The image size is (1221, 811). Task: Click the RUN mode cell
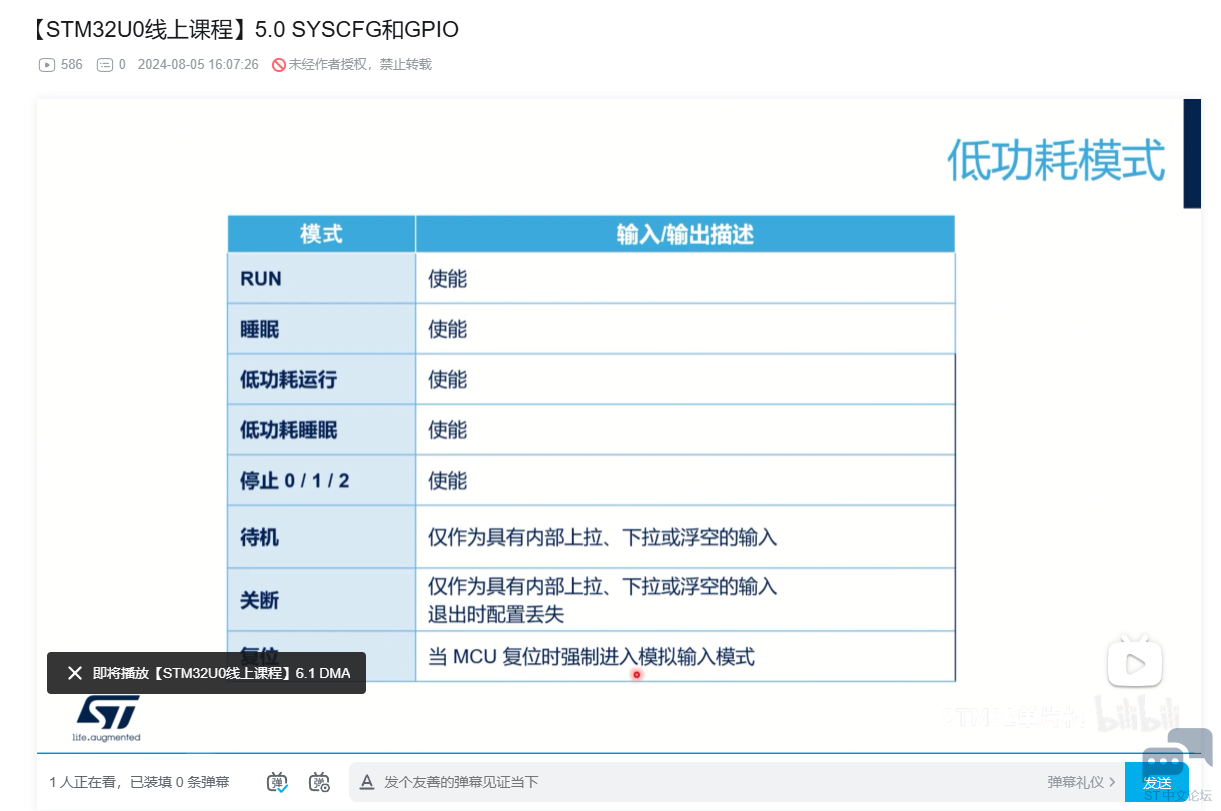[321, 278]
